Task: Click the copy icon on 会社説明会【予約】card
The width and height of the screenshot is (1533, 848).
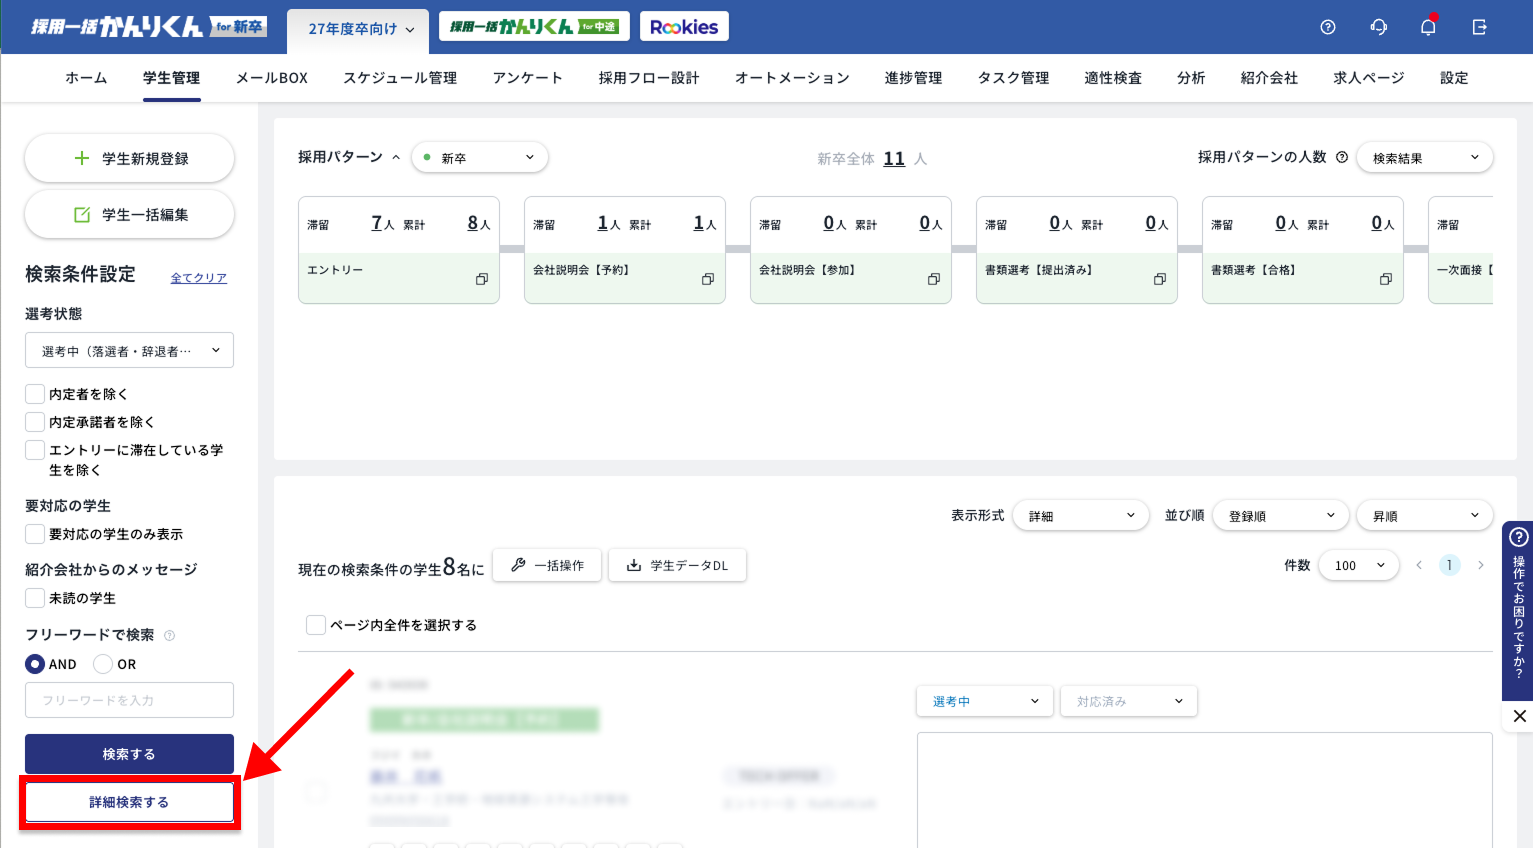Action: pyautogui.click(x=707, y=280)
